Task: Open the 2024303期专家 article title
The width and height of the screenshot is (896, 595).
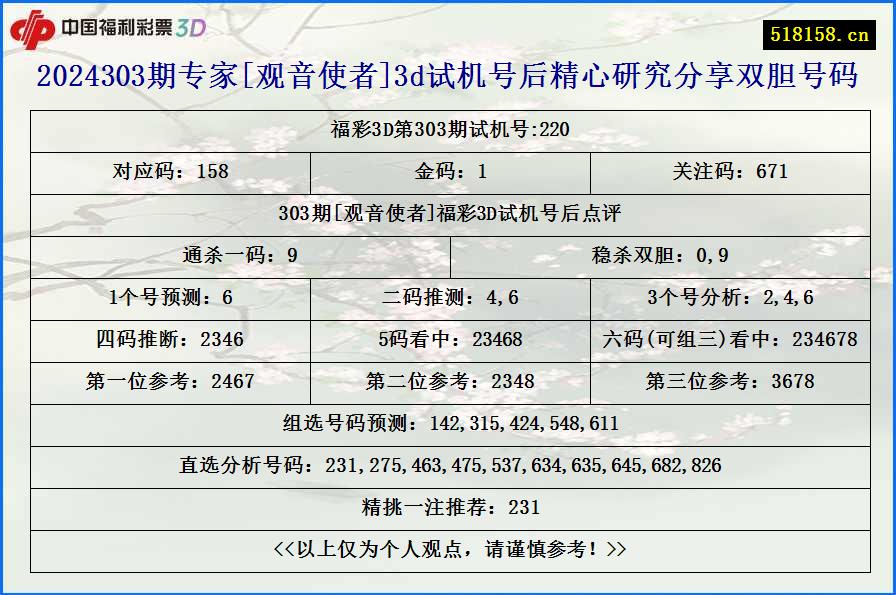Action: click(448, 85)
